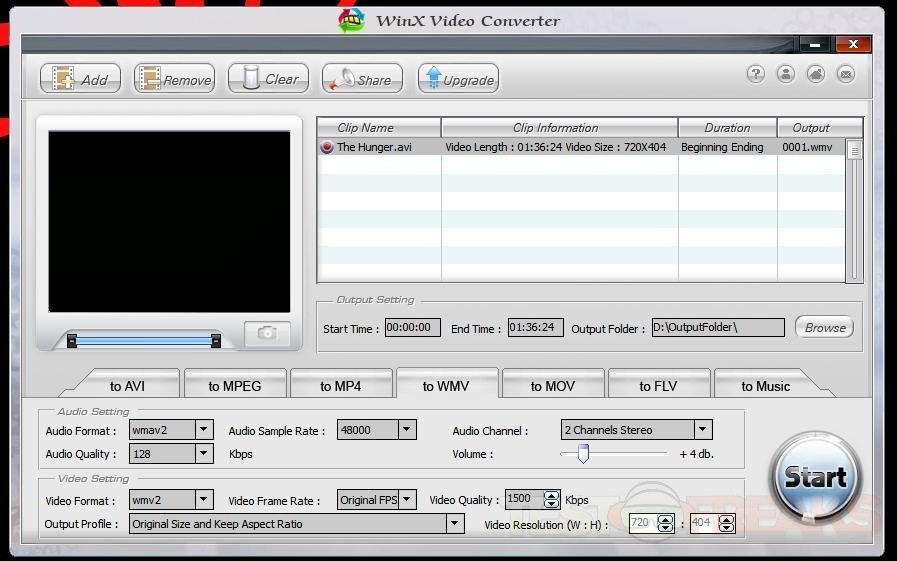Click the Add video button
Screen dimensions: 897x561
(x=80, y=78)
